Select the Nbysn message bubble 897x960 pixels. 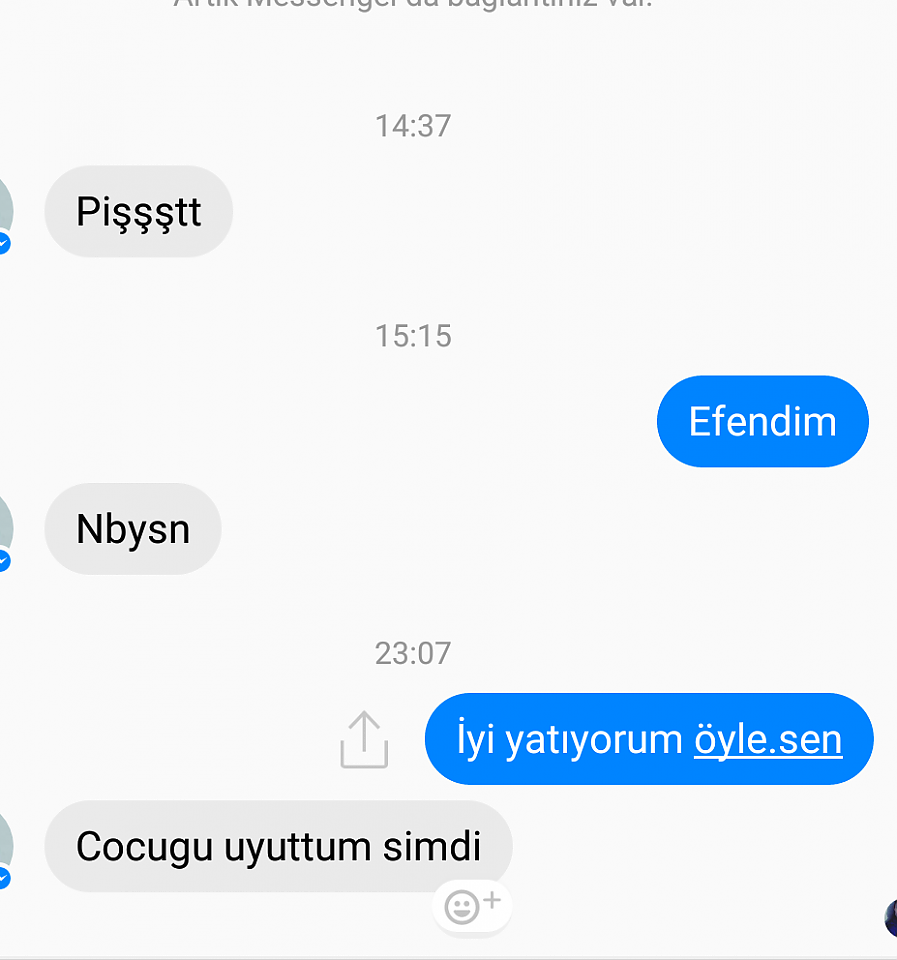[x=133, y=528]
